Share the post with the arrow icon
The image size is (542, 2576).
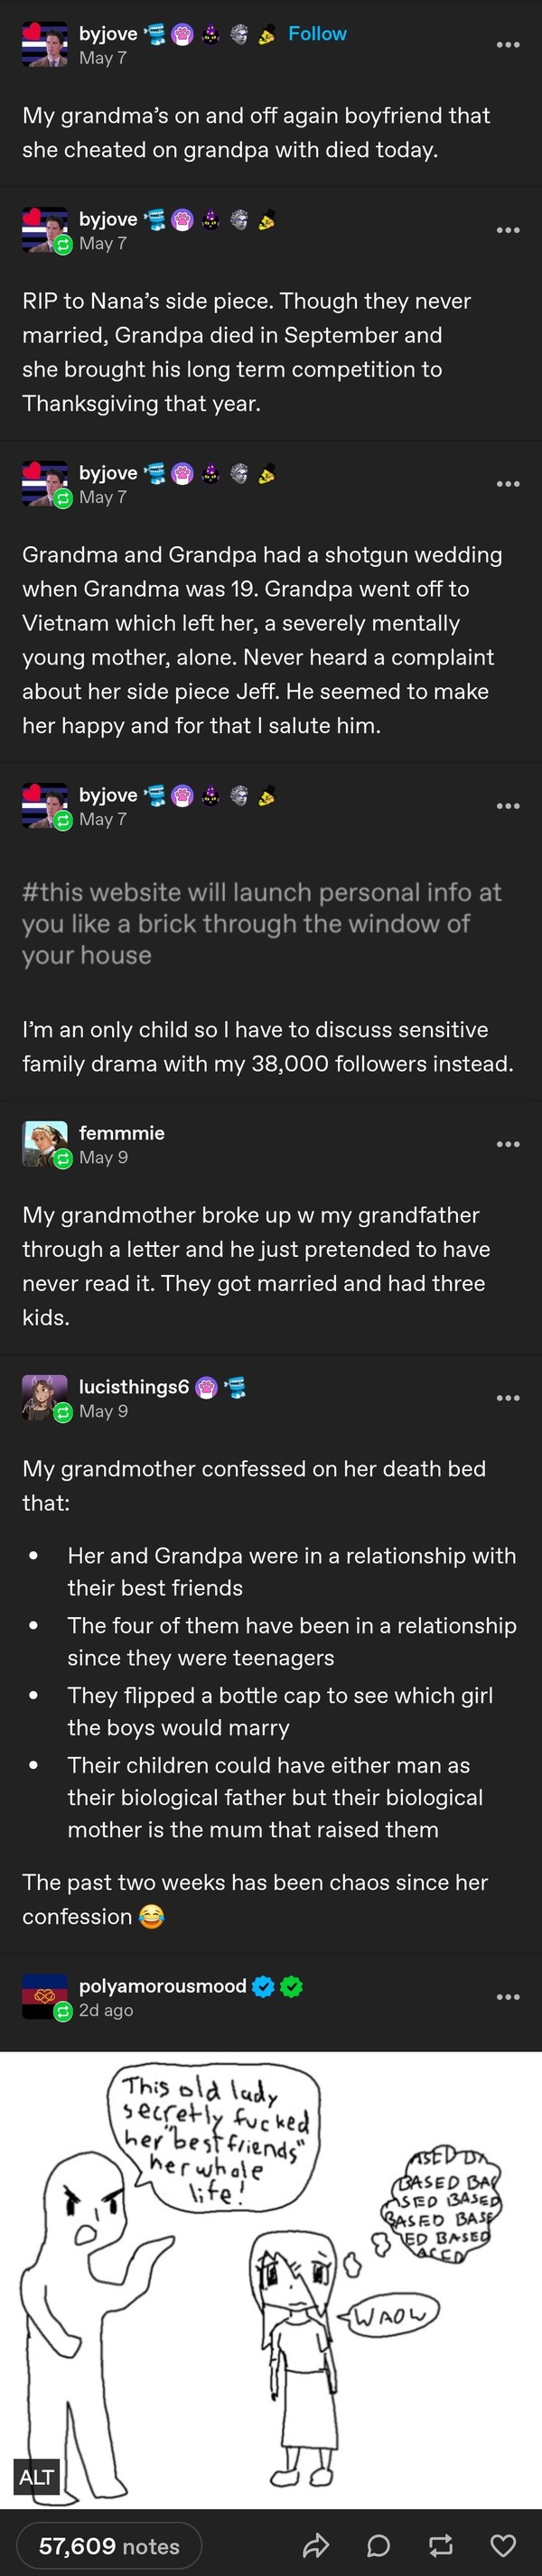click(316, 2545)
